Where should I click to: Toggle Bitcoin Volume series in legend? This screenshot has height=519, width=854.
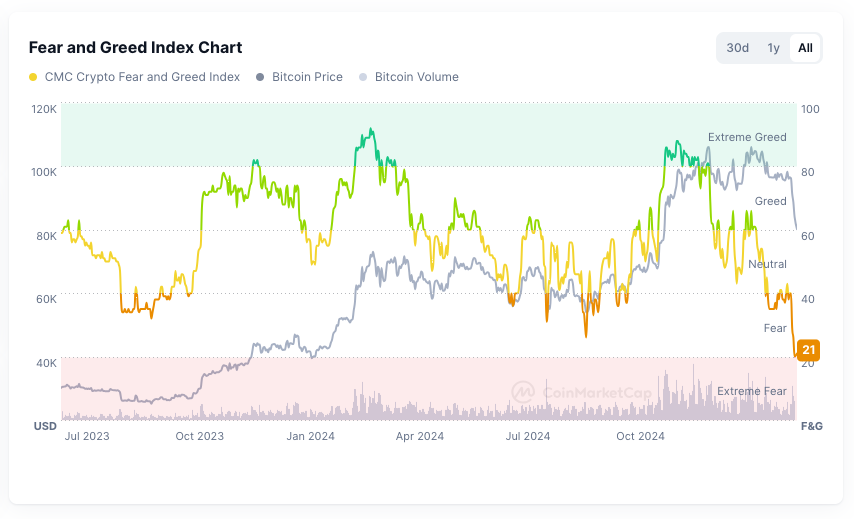(x=416, y=77)
